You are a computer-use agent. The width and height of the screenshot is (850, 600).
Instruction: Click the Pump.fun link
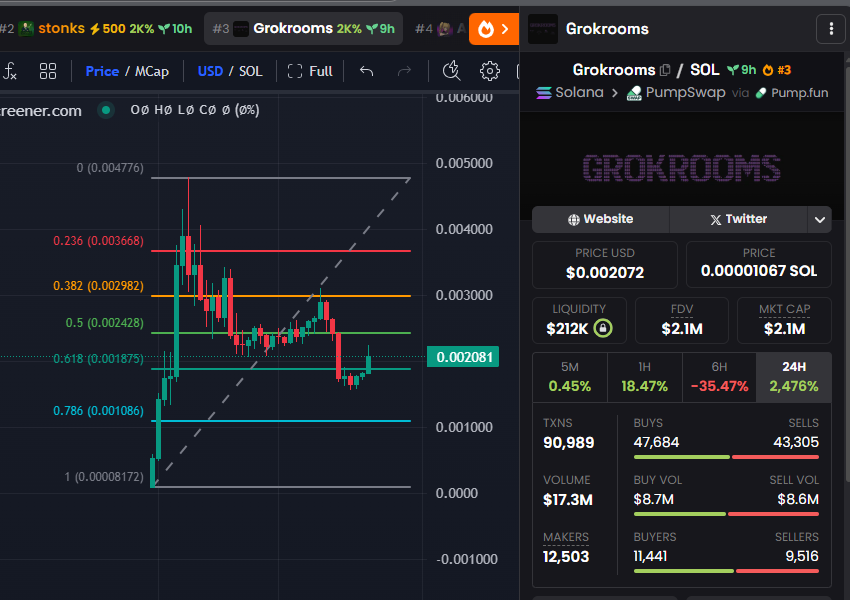pos(792,93)
